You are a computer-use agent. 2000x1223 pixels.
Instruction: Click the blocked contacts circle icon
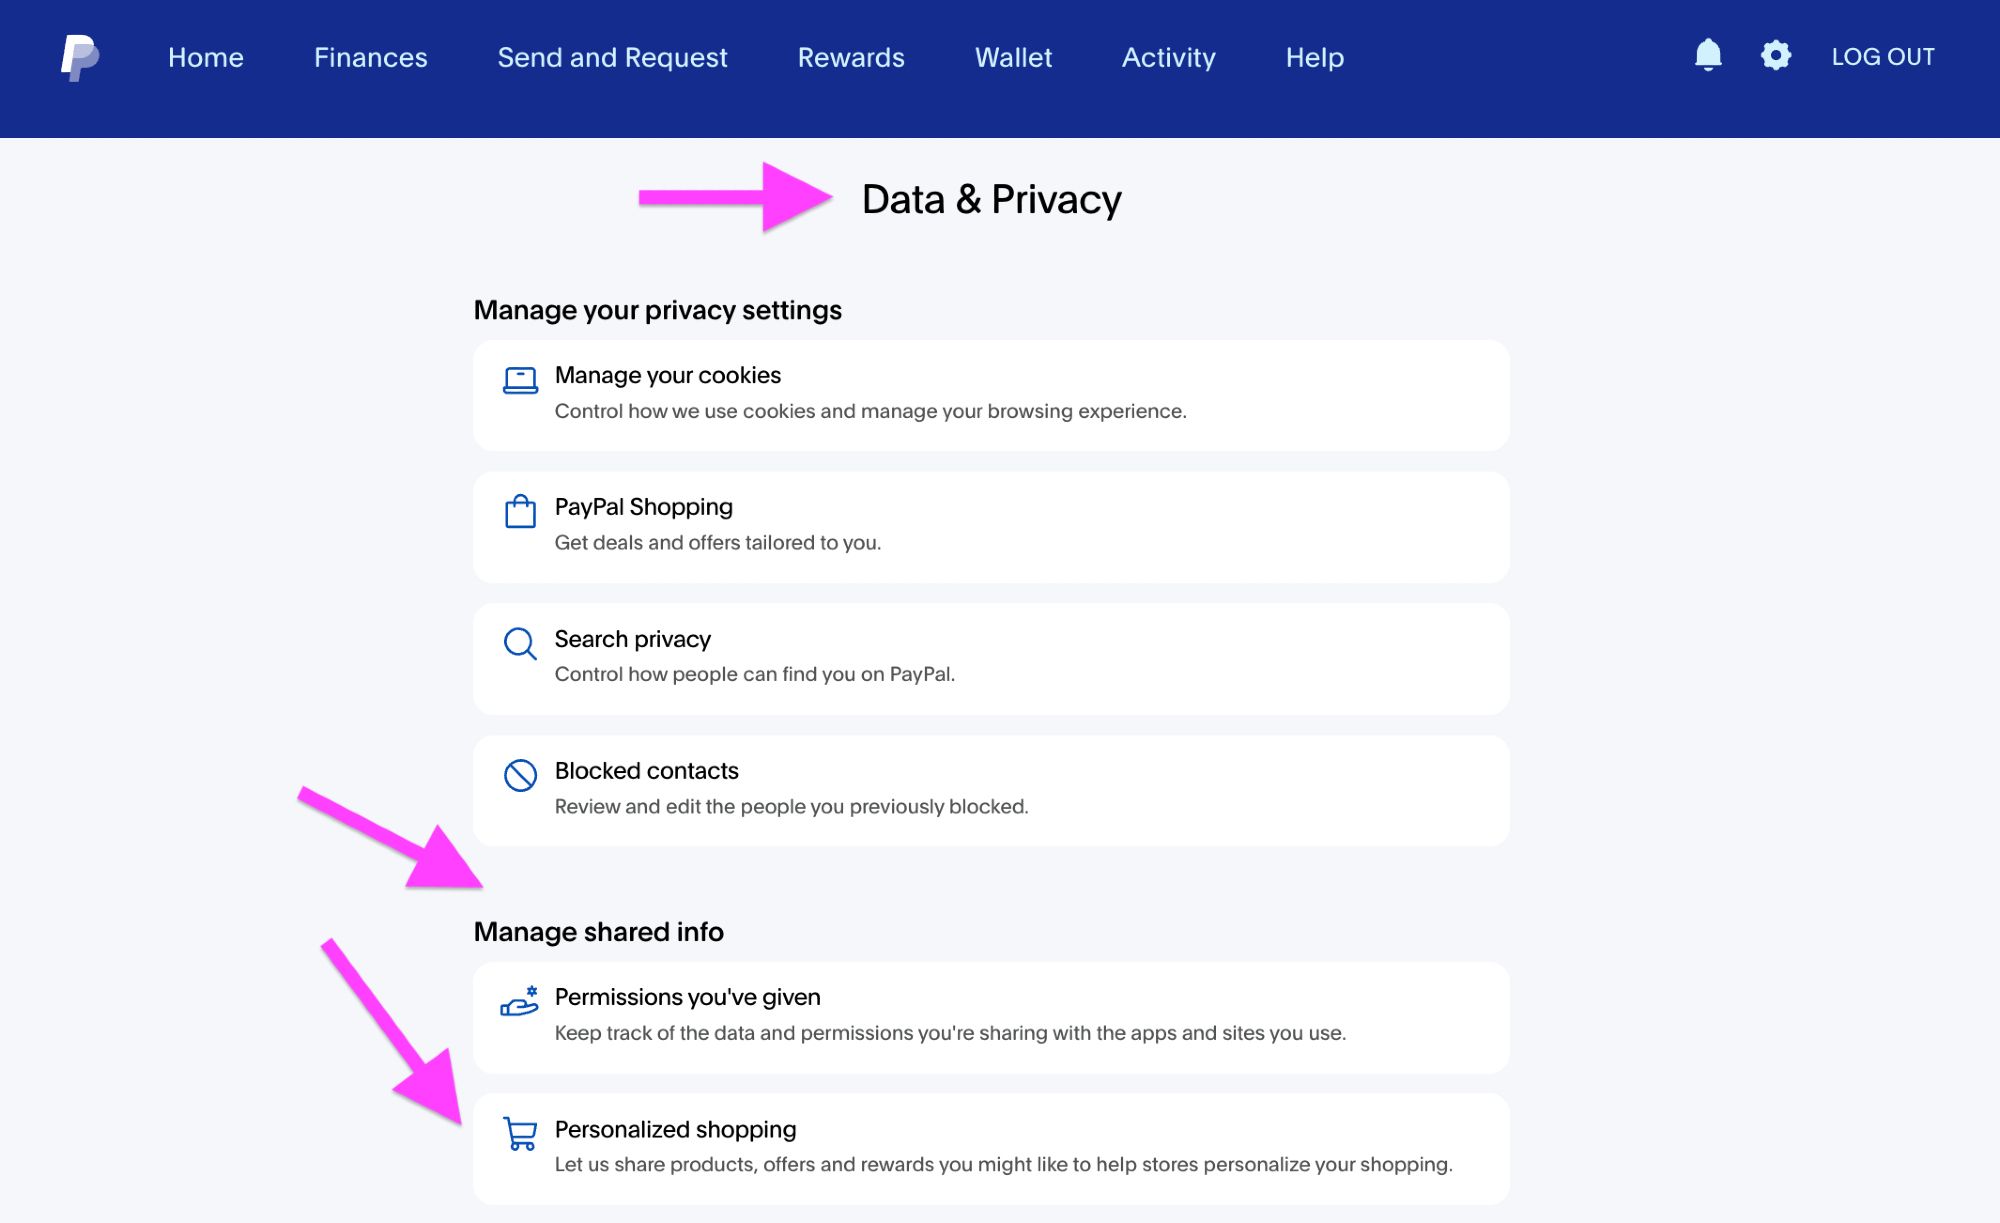click(x=519, y=773)
